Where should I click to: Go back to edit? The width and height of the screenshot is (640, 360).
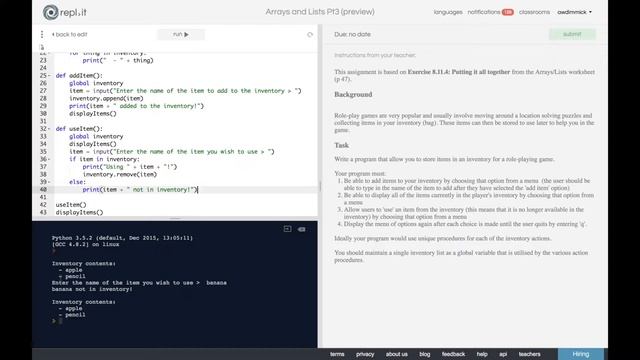point(69,35)
